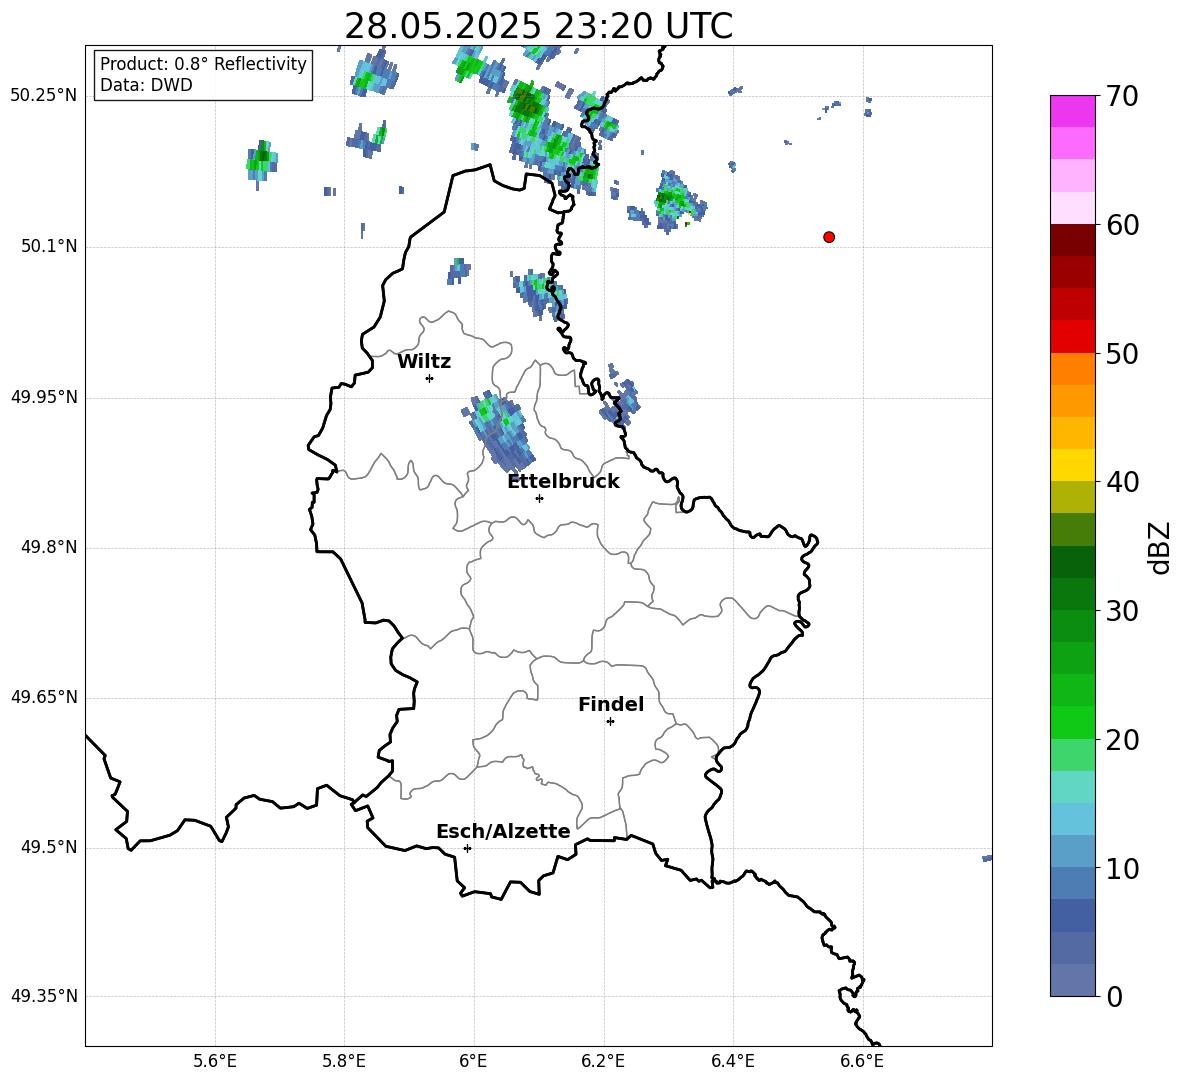This screenshot has width=1184, height=1081.
Task: Click the Esch/Alzette city label
Action: click(x=503, y=831)
